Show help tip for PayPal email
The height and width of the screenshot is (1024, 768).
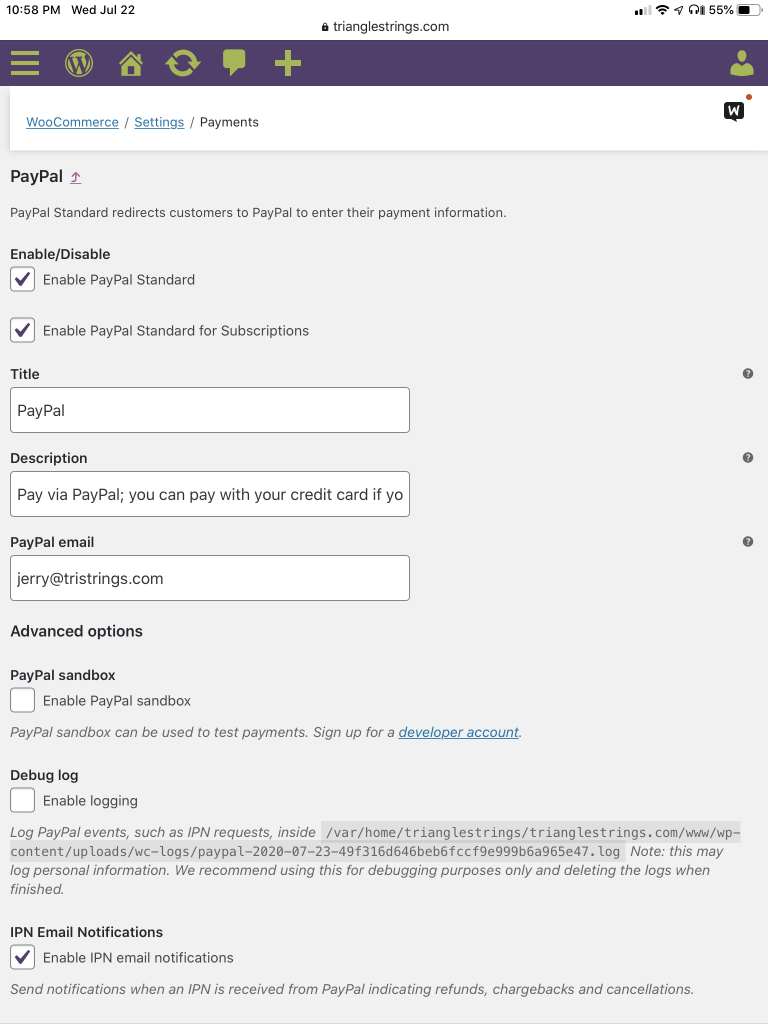748,541
